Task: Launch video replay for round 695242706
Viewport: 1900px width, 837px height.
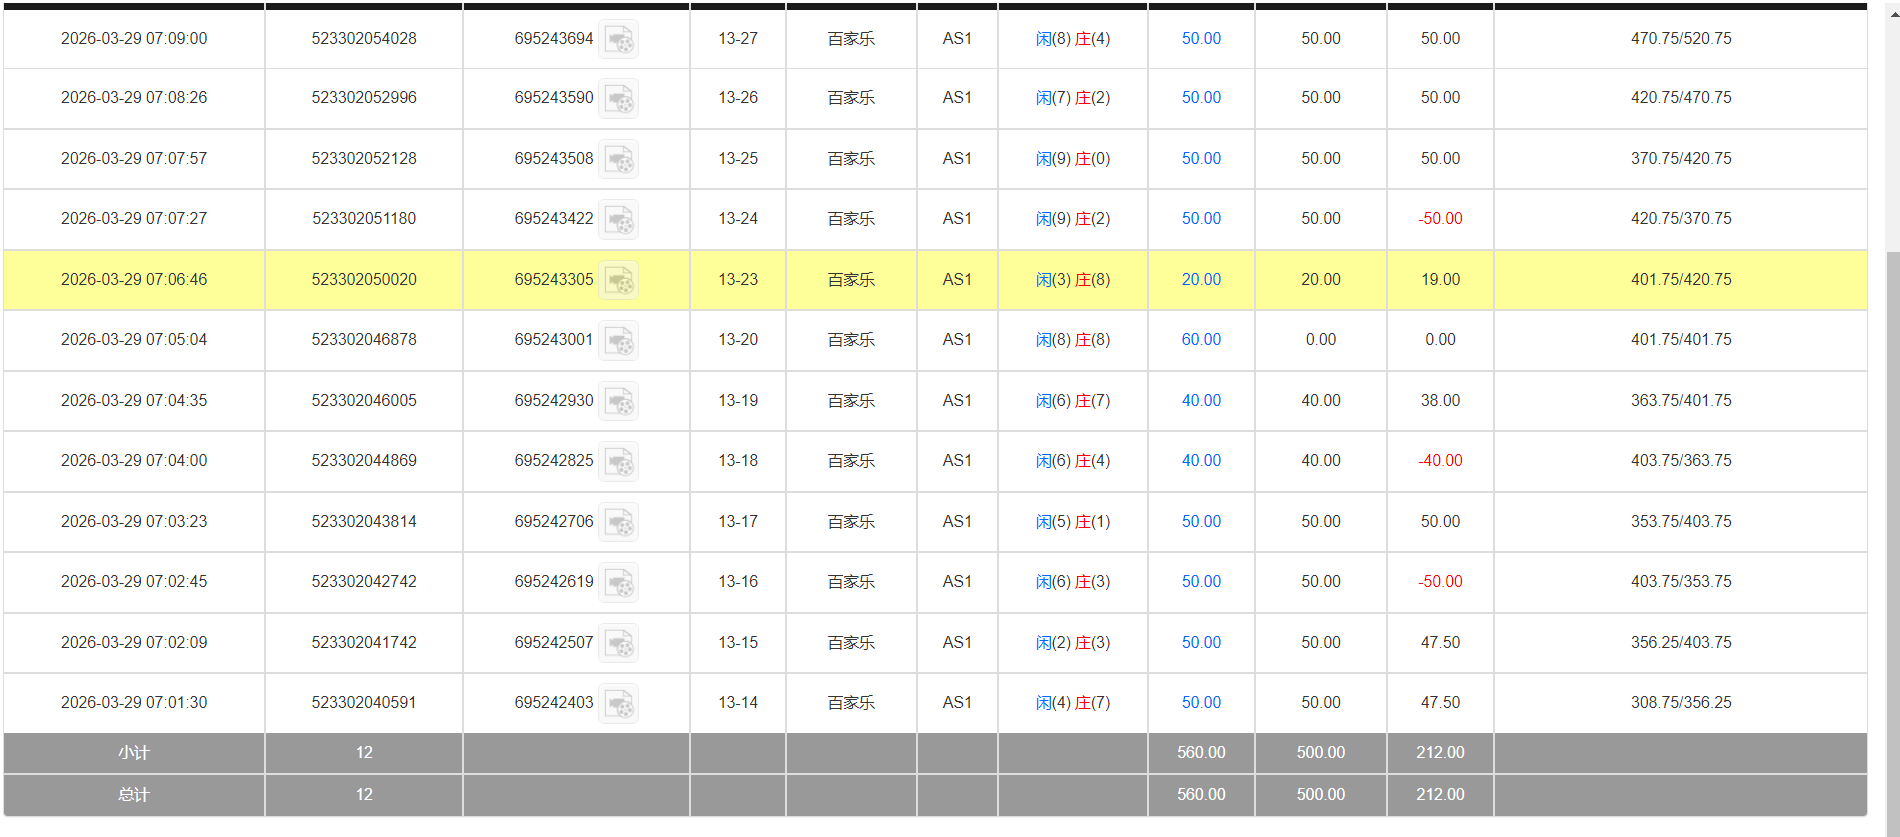Action: [x=618, y=523]
